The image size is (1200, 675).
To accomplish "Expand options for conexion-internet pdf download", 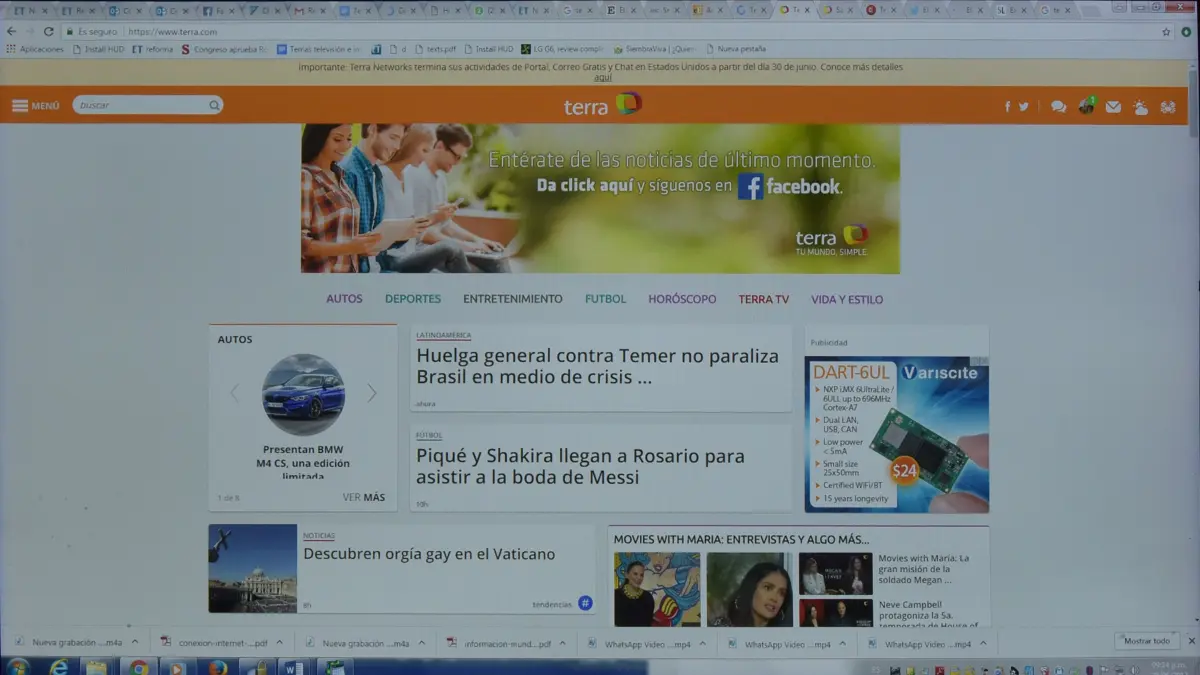I will coord(280,643).
